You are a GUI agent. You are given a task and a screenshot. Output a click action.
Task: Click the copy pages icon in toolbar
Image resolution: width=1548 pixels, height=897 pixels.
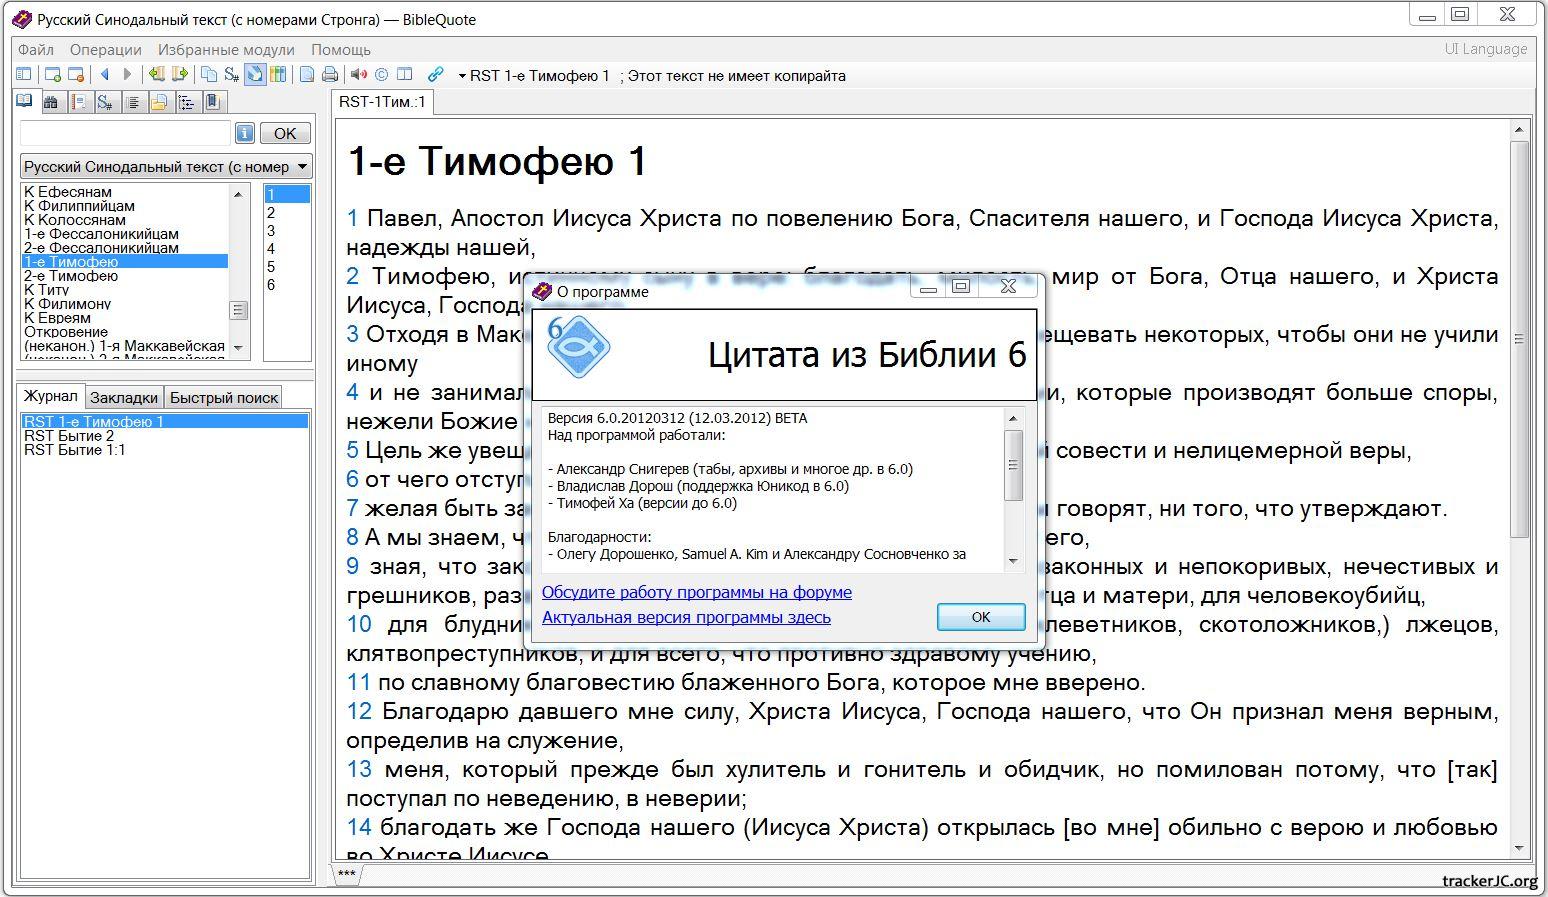(208, 75)
